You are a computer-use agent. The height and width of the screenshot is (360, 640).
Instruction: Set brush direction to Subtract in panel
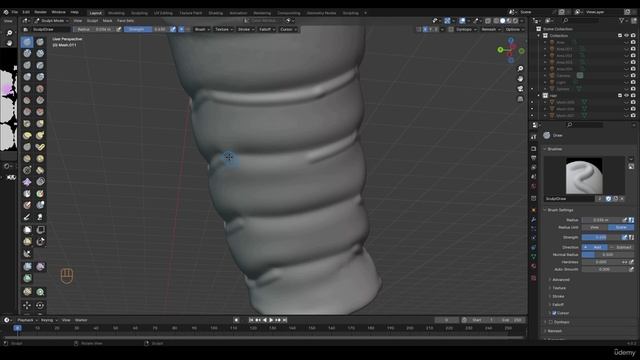(621, 247)
